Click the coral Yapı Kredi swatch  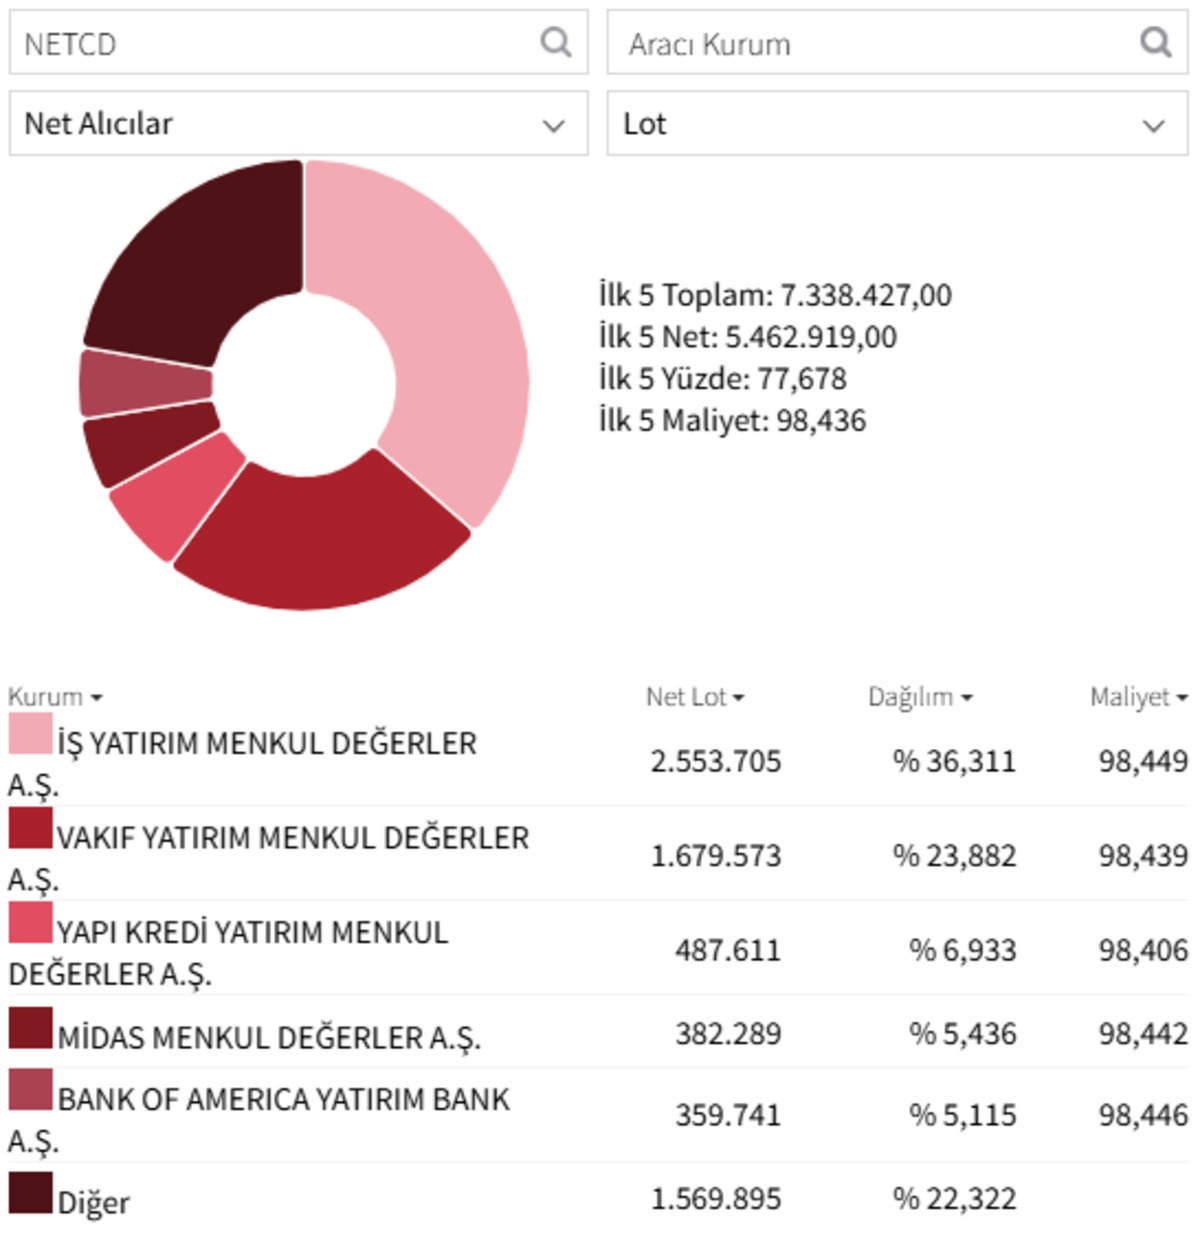[30, 922]
